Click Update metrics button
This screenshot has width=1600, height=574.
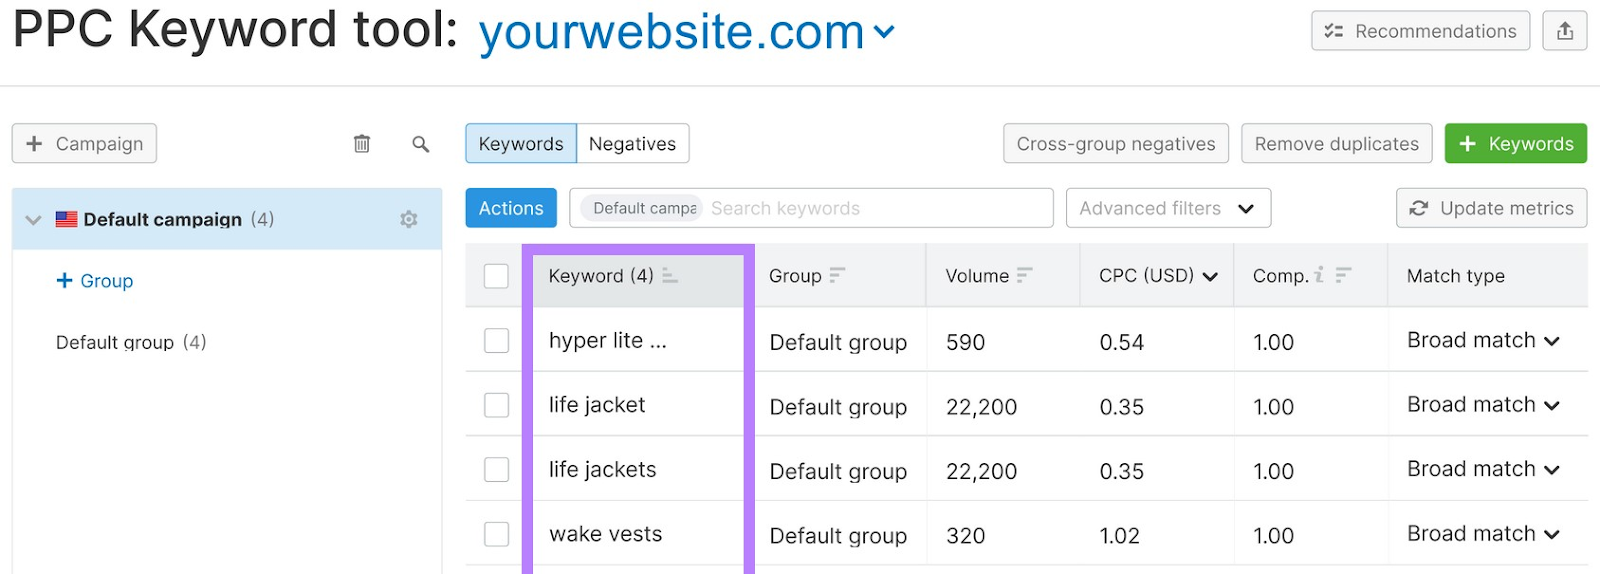click(1491, 208)
